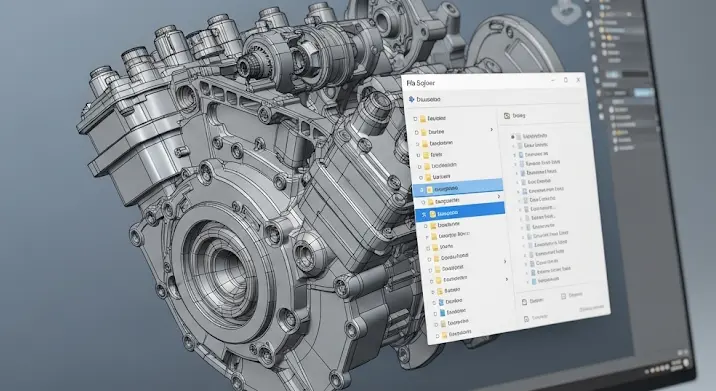This screenshot has width=716, height=391.
Task: Click the lowest button with icon in the dialog
Action: (x=536, y=317)
